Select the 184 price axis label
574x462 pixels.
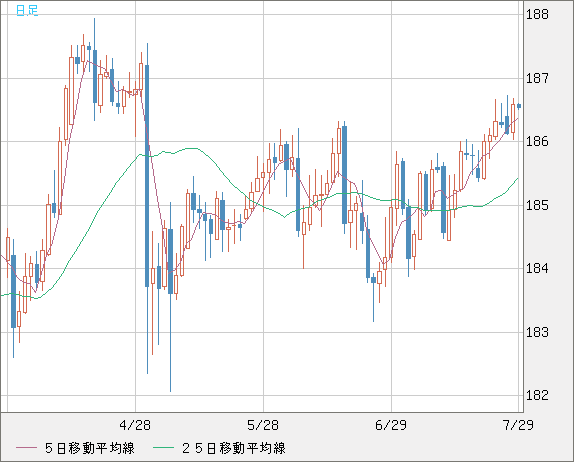[x=537, y=269]
